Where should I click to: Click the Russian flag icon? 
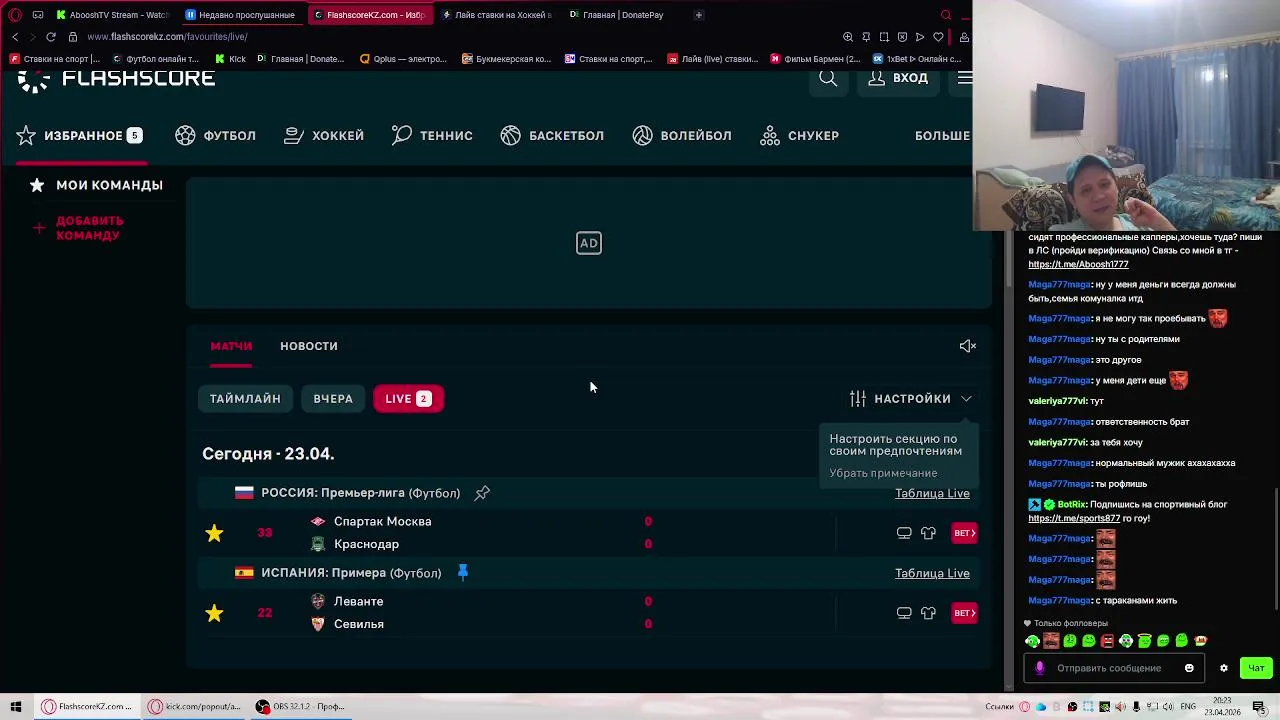[x=244, y=493]
